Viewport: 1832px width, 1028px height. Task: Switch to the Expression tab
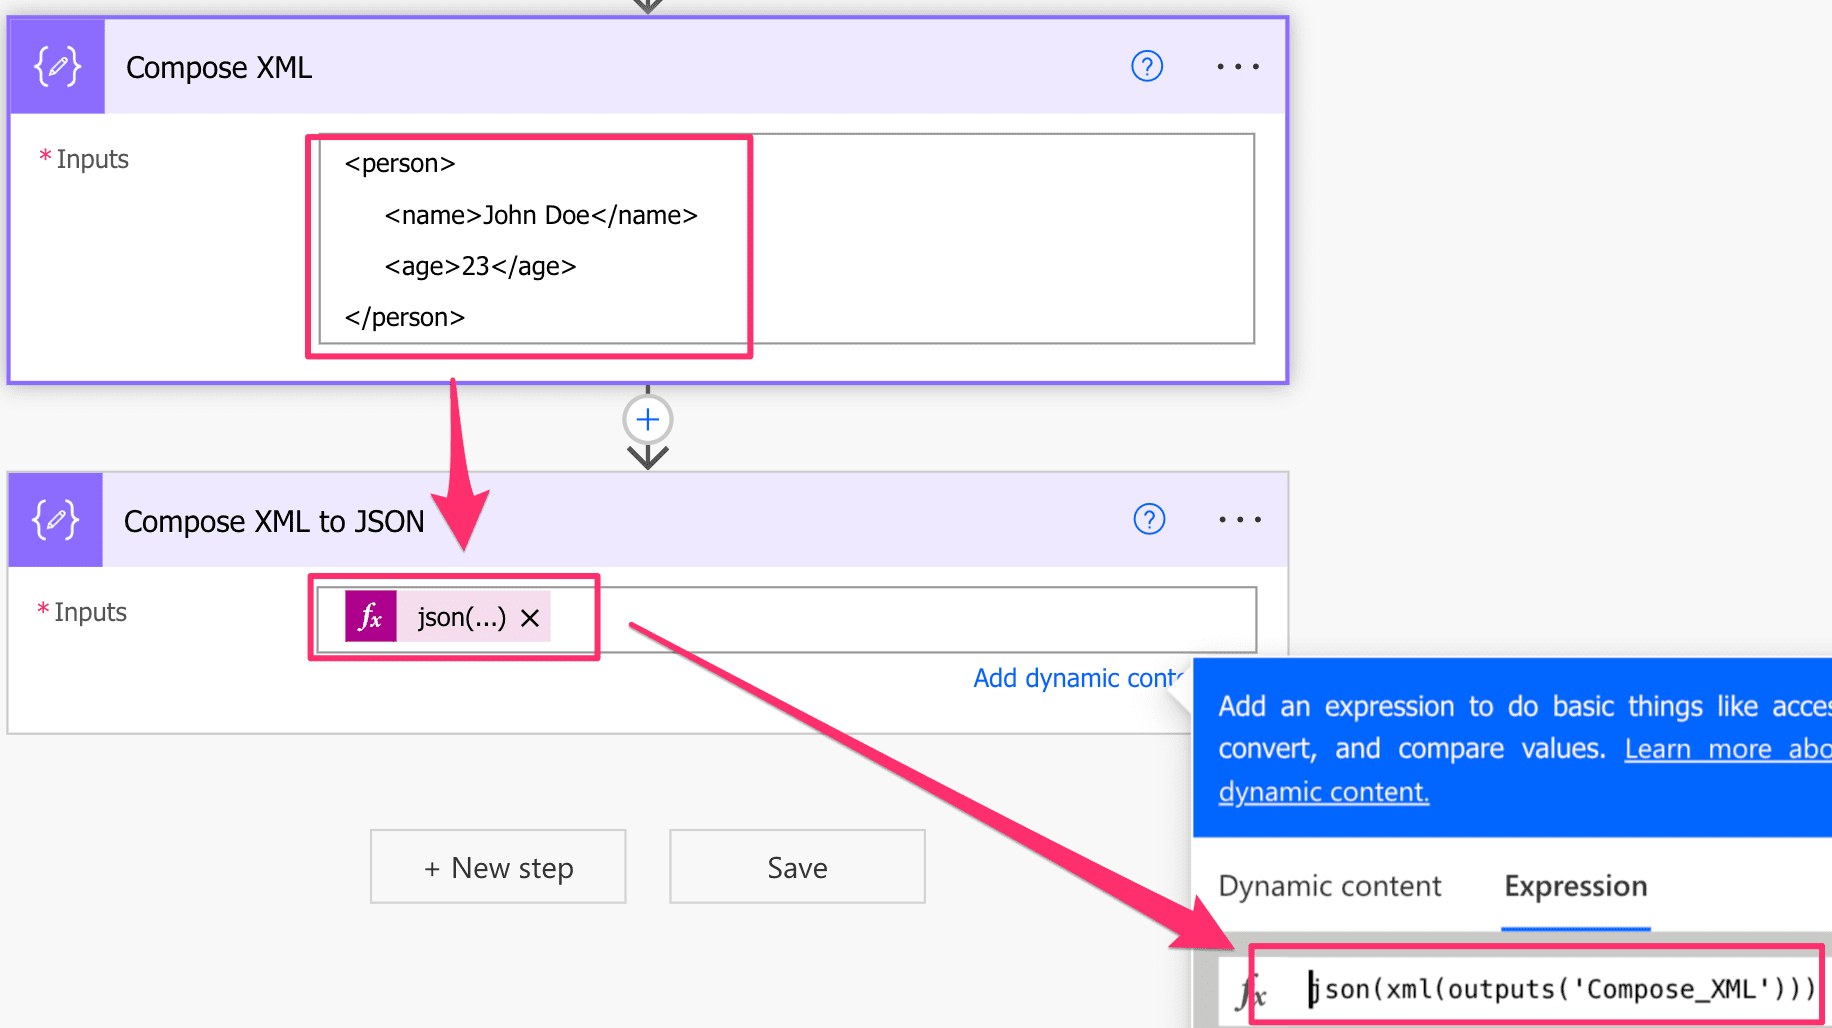click(x=1575, y=886)
